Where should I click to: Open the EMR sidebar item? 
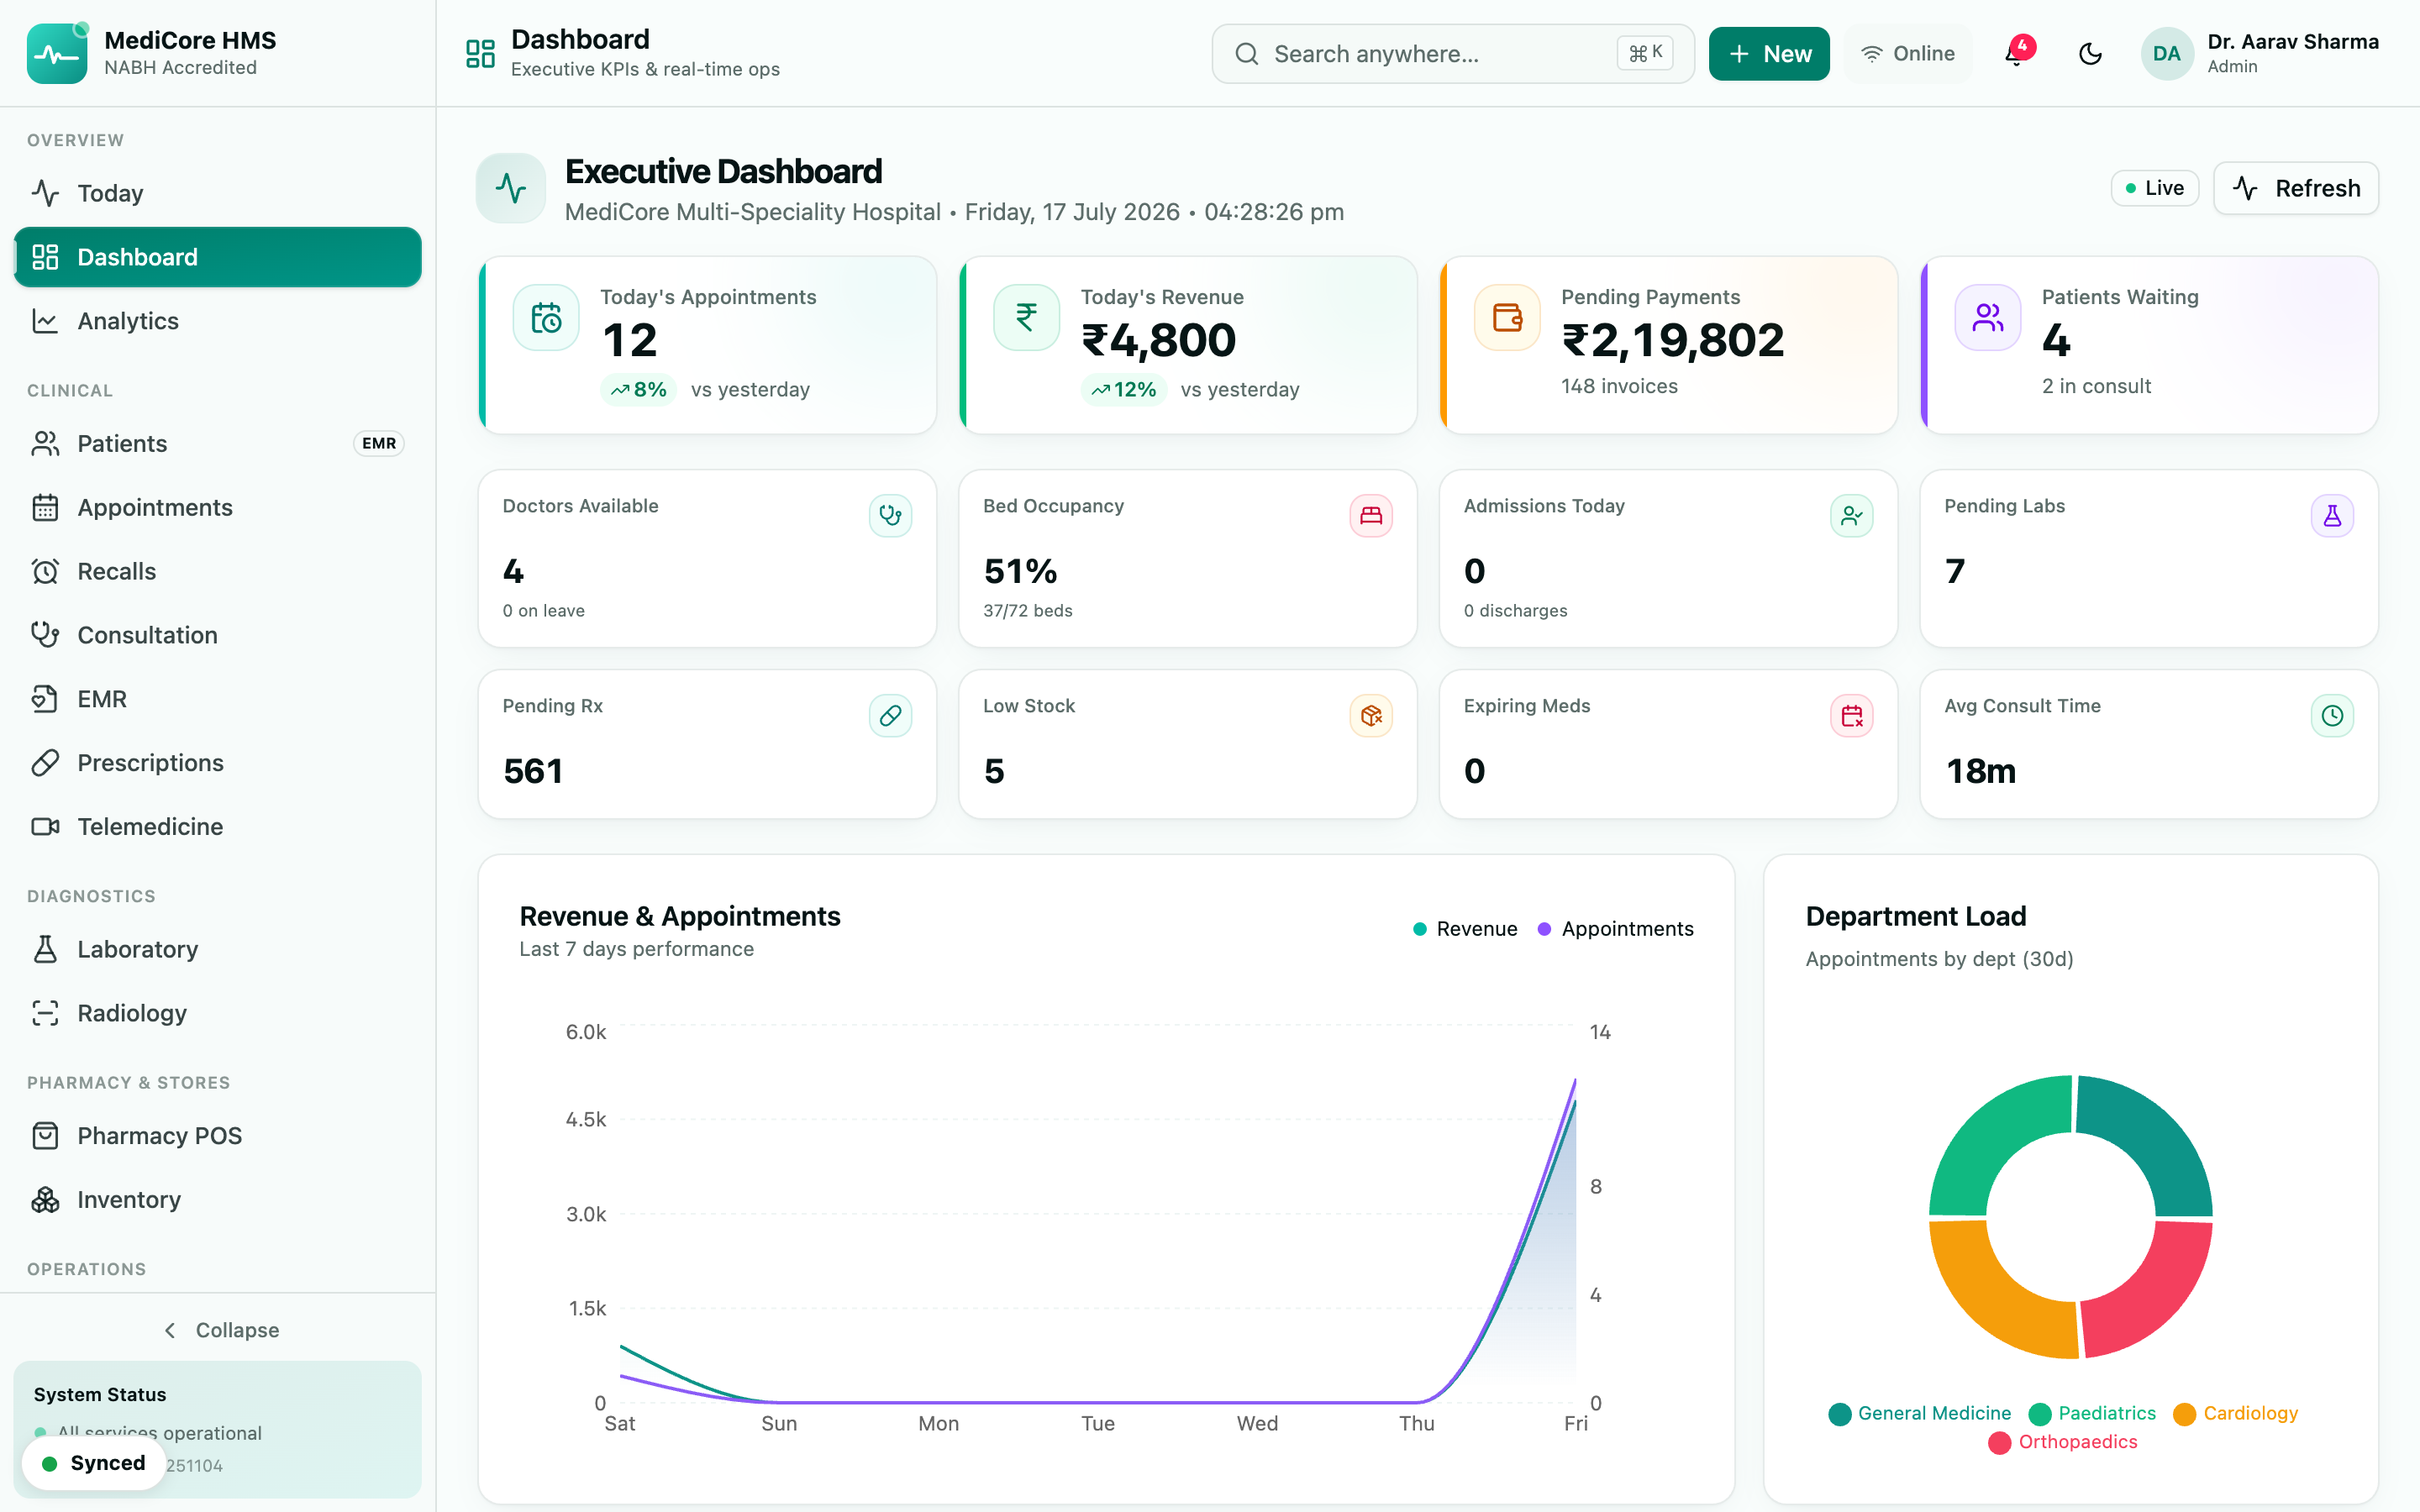coord(217,699)
